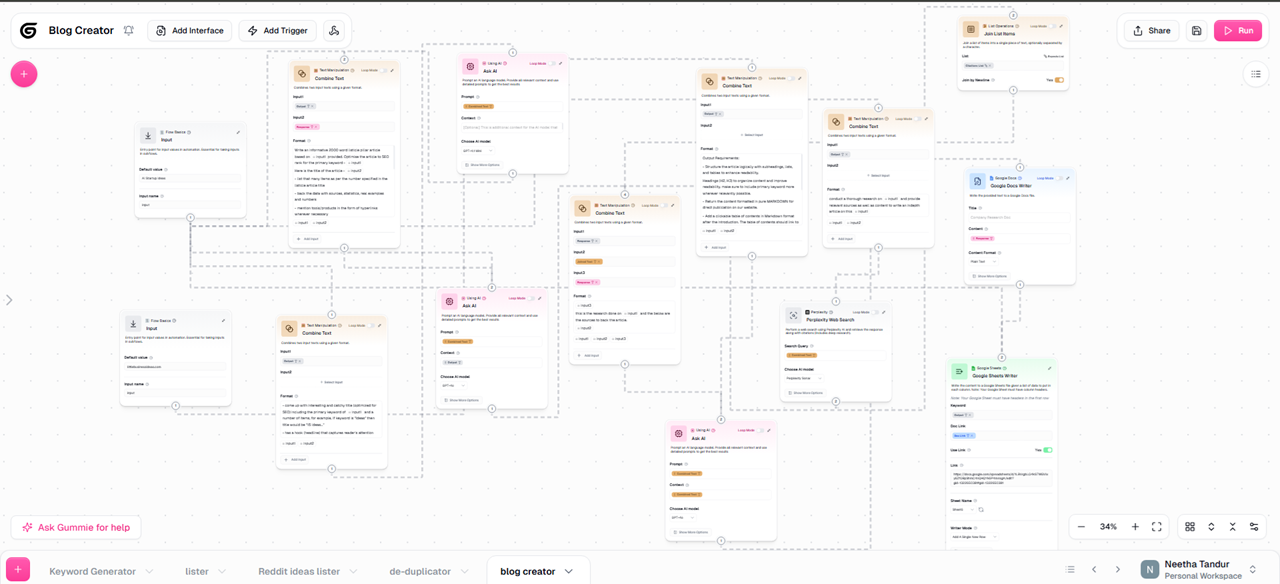The width and height of the screenshot is (1280, 584).
Task: Open the blog creator tab dropdown chevron
Action: 569,572
